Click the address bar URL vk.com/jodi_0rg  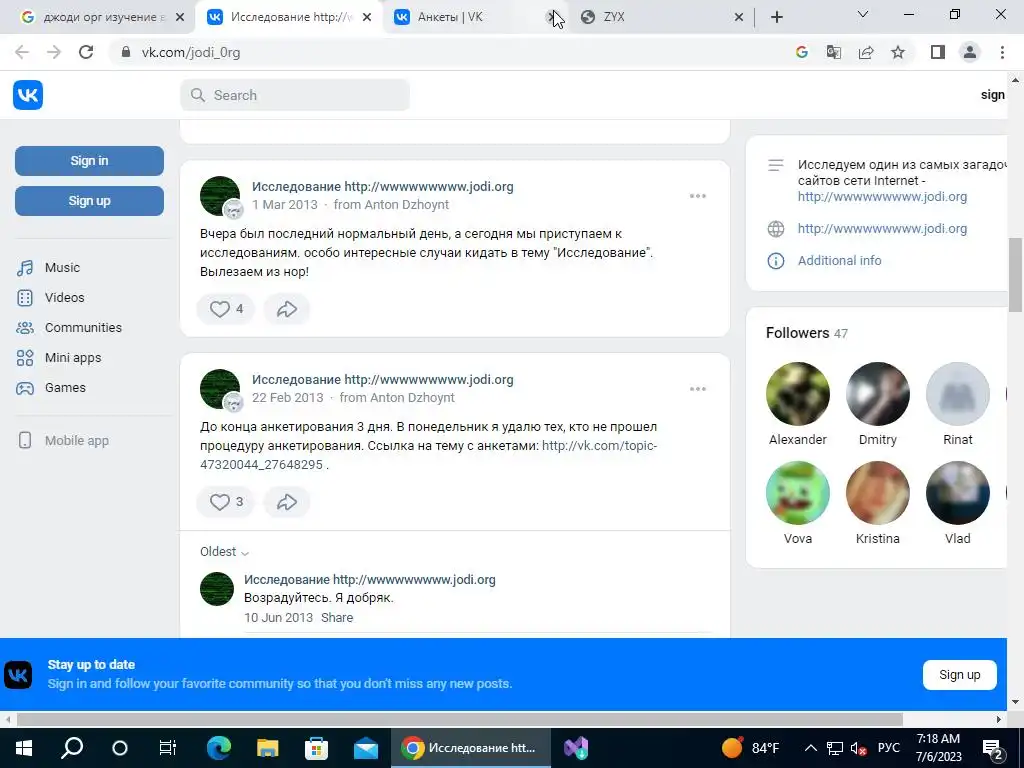click(191, 52)
